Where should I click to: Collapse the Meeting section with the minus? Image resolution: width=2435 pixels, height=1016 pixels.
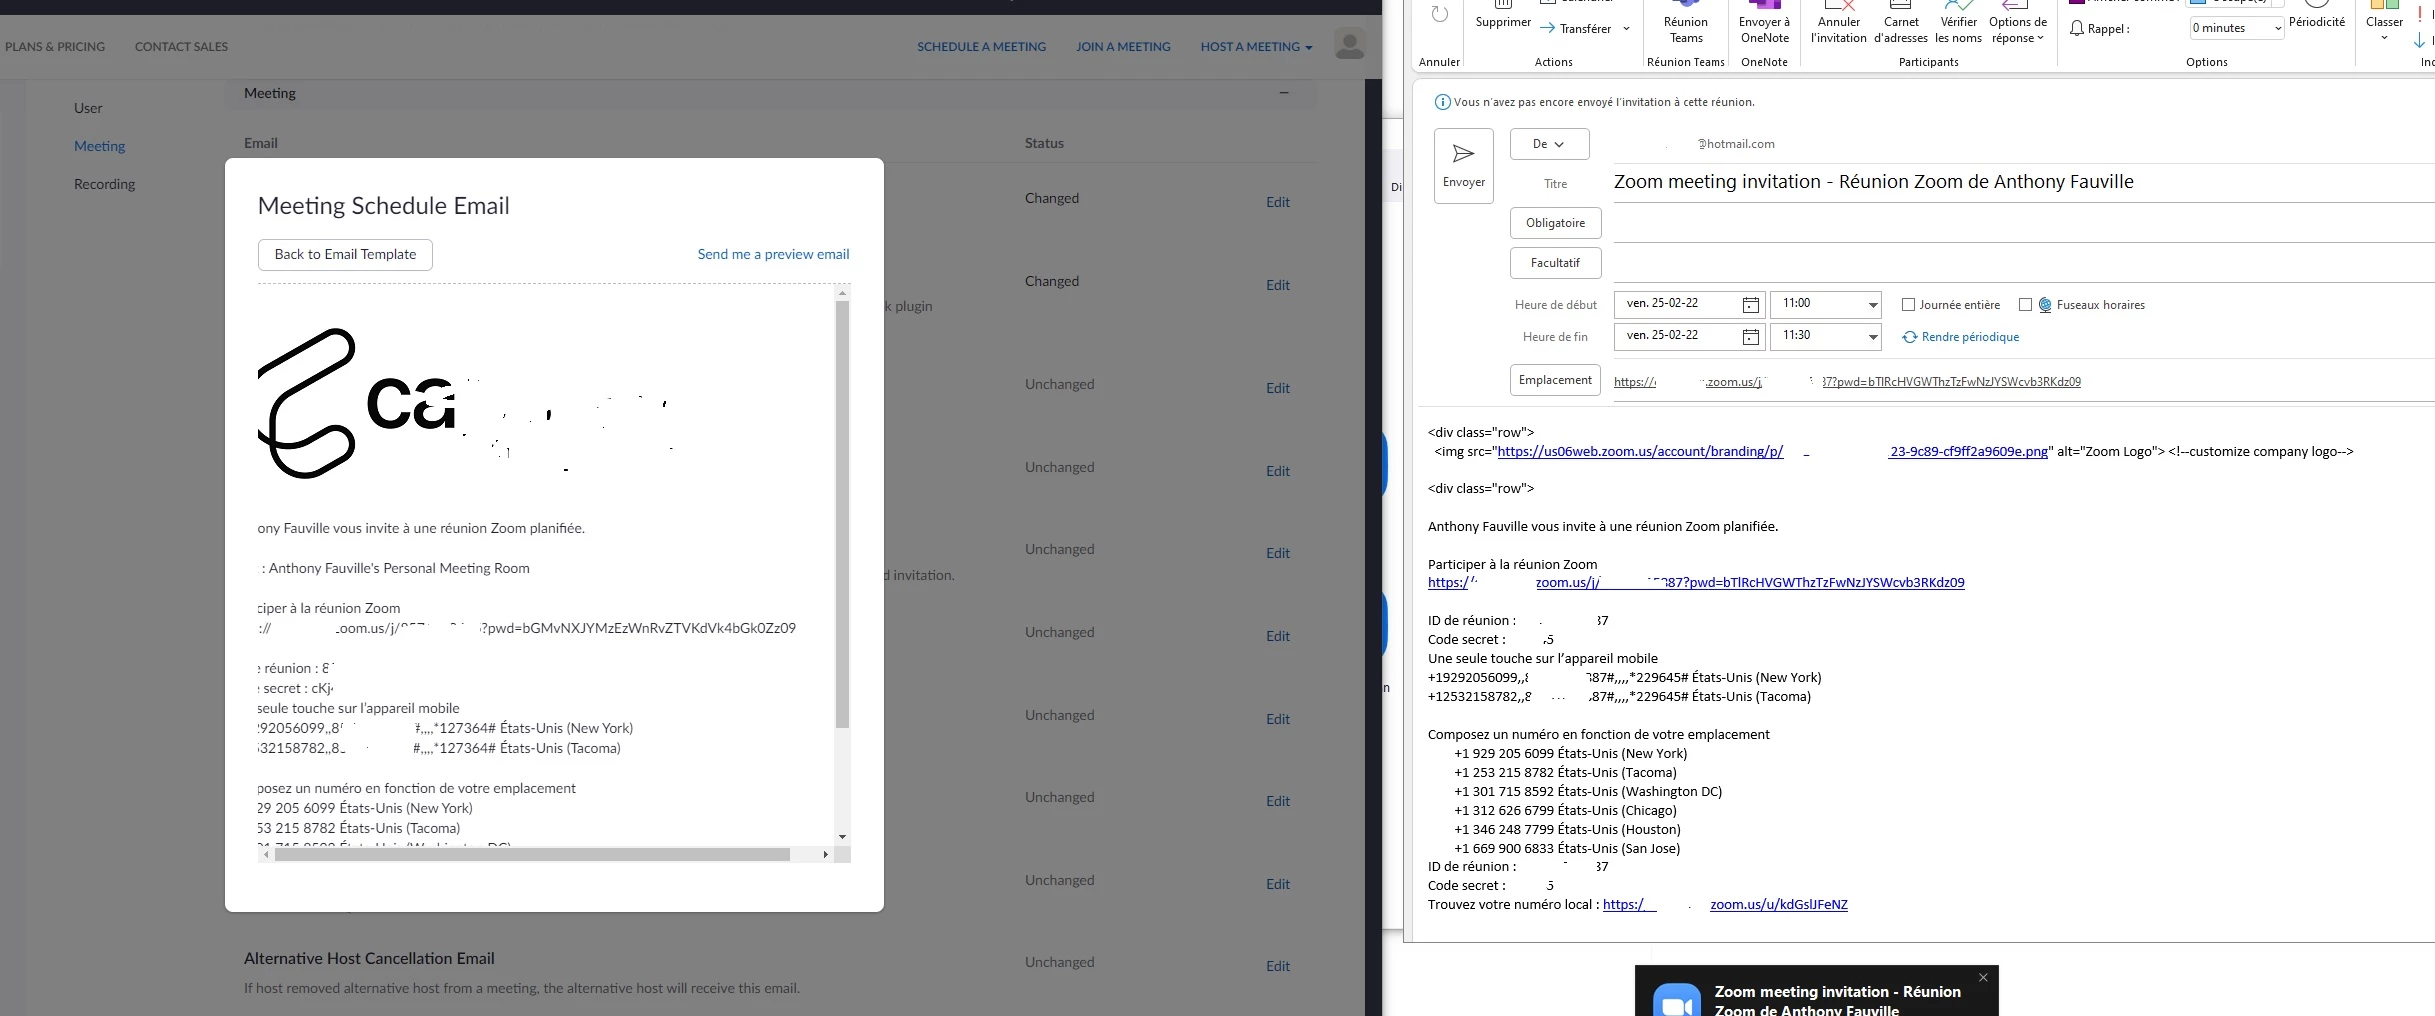[1284, 93]
